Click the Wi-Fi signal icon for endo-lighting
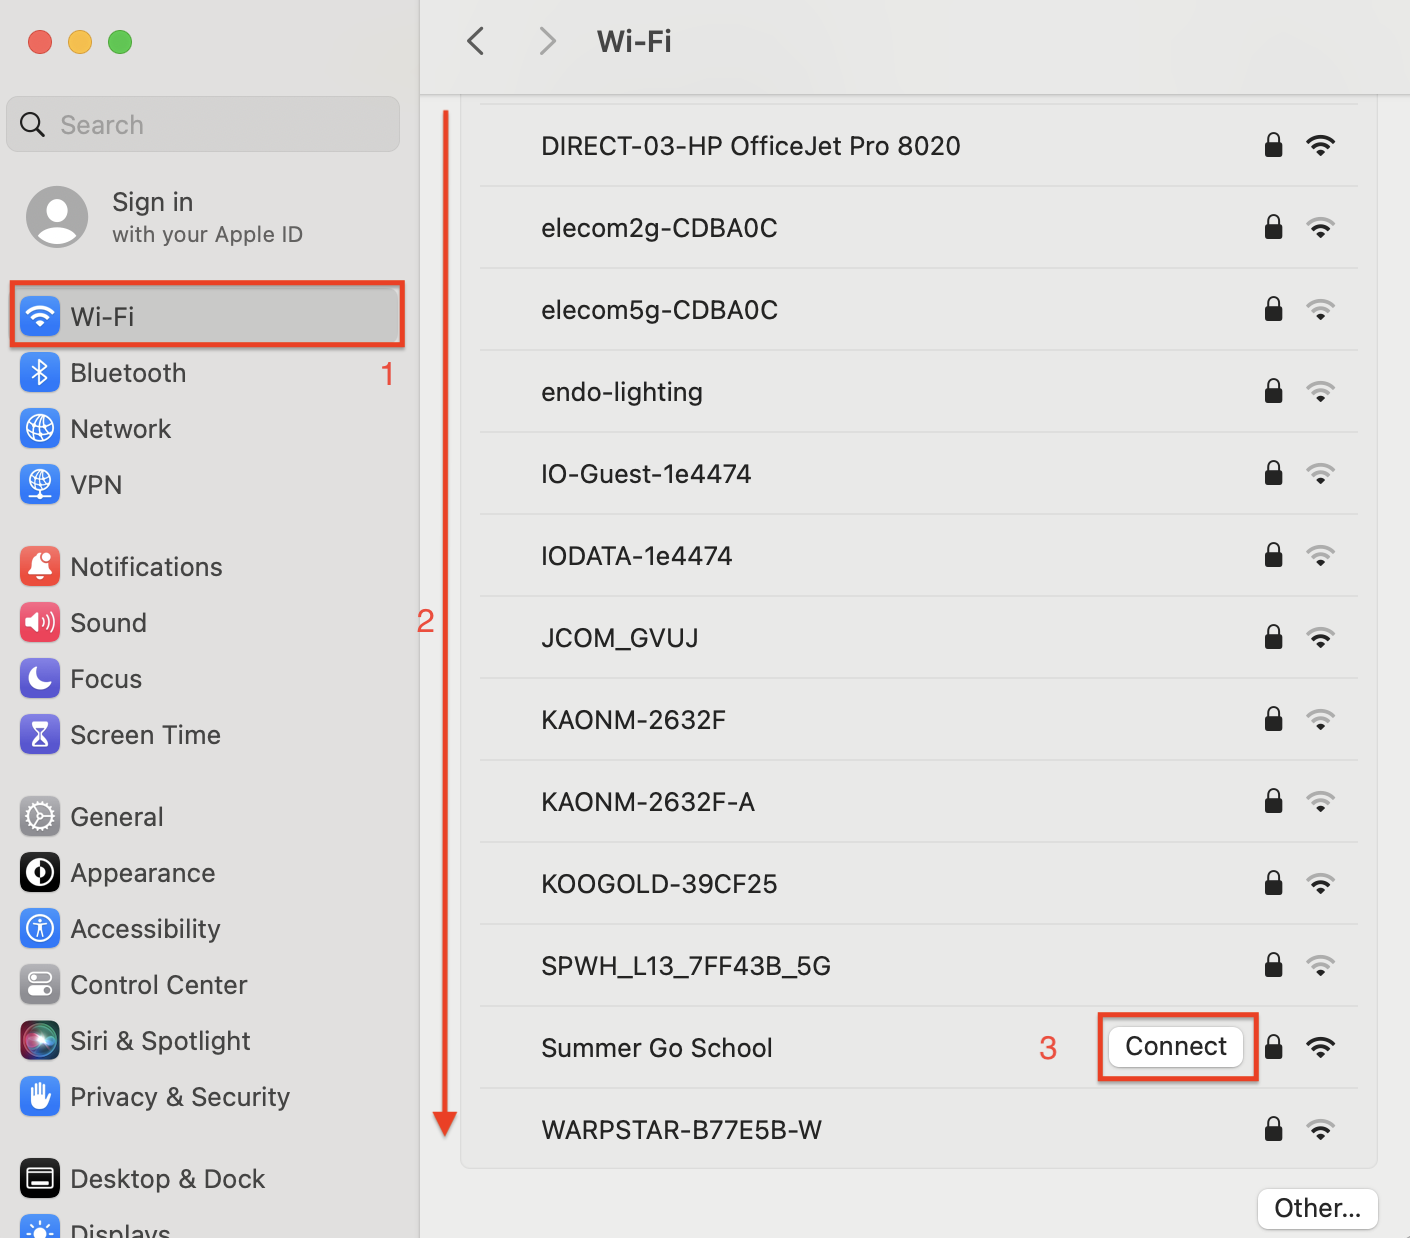The width and height of the screenshot is (1410, 1238). tap(1320, 391)
